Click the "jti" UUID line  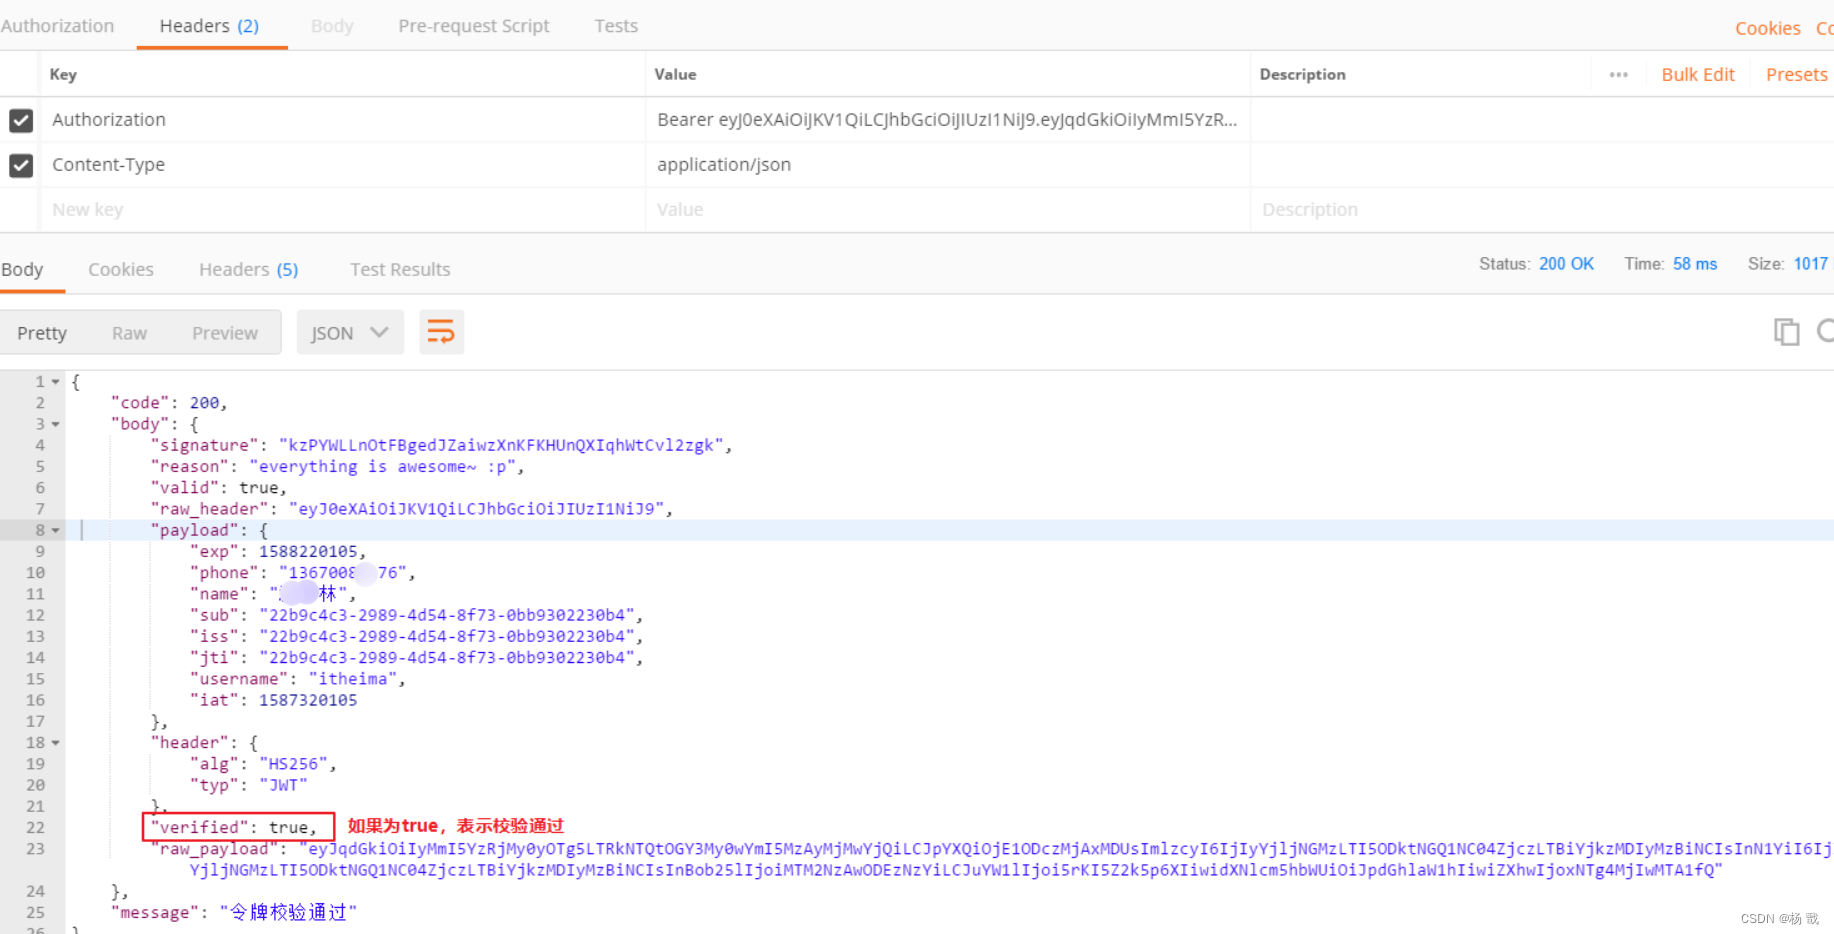pyautogui.click(x=416, y=658)
